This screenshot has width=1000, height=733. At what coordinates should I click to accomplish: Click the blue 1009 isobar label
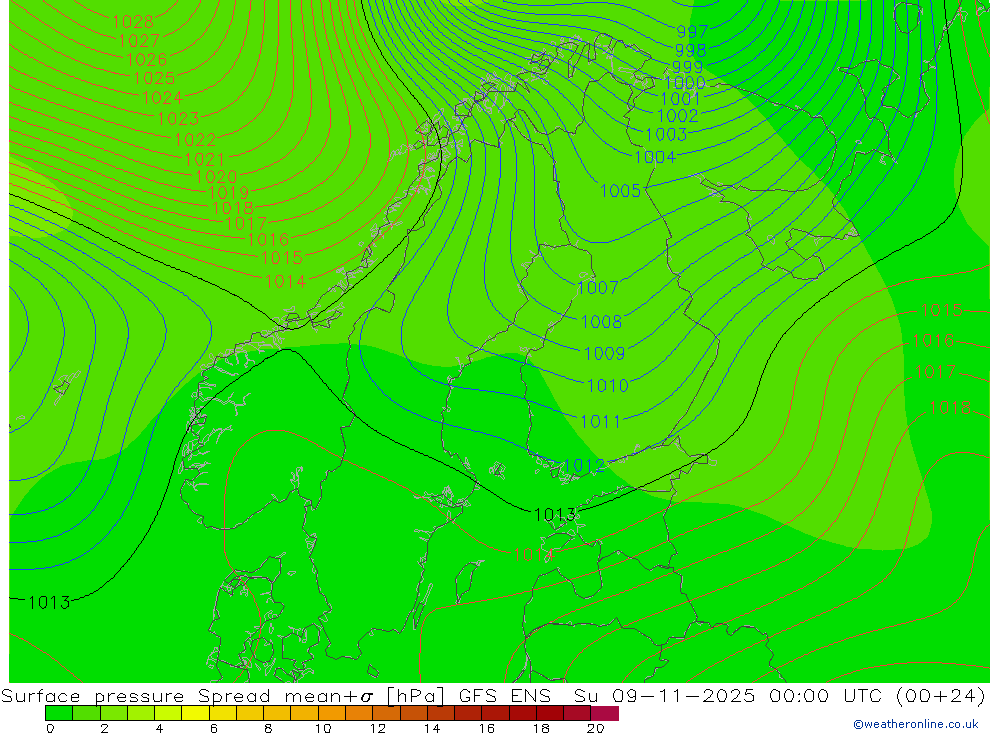pyautogui.click(x=605, y=353)
